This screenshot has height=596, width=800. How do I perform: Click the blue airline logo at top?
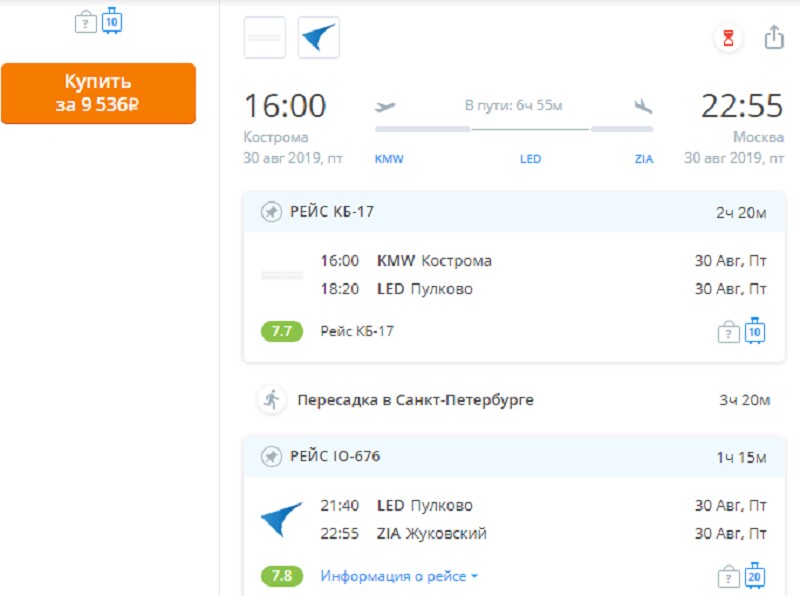coord(318,38)
